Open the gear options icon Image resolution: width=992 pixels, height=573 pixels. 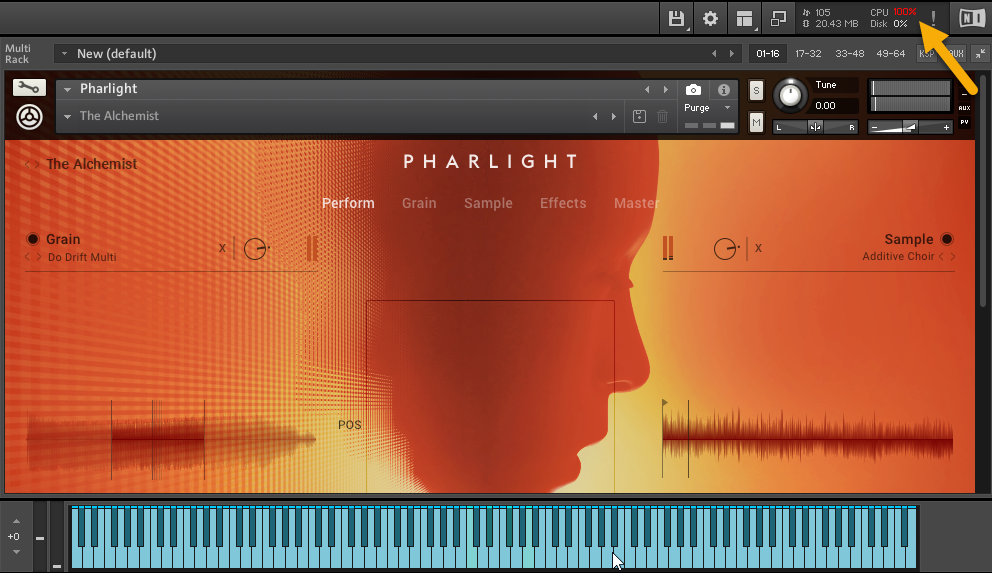(x=710, y=18)
